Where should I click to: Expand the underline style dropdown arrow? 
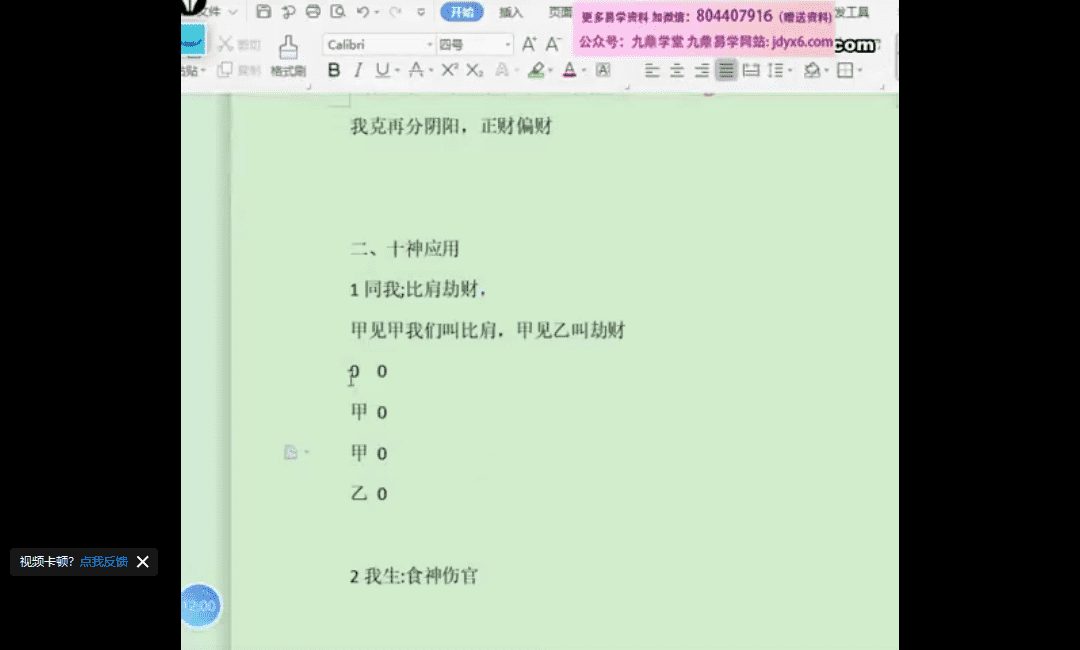point(397,71)
